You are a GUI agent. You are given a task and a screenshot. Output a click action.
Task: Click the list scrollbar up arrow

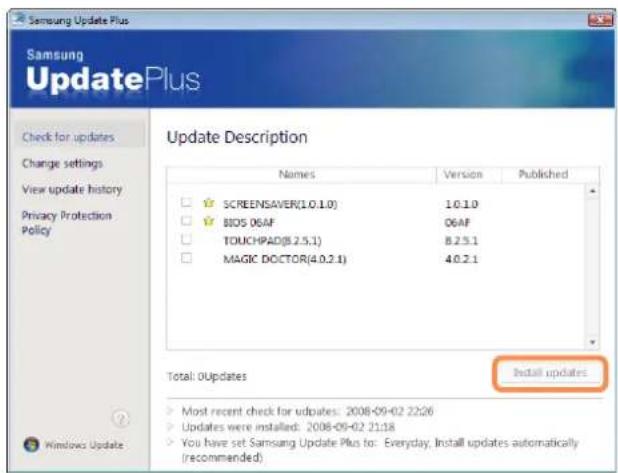[x=592, y=192]
